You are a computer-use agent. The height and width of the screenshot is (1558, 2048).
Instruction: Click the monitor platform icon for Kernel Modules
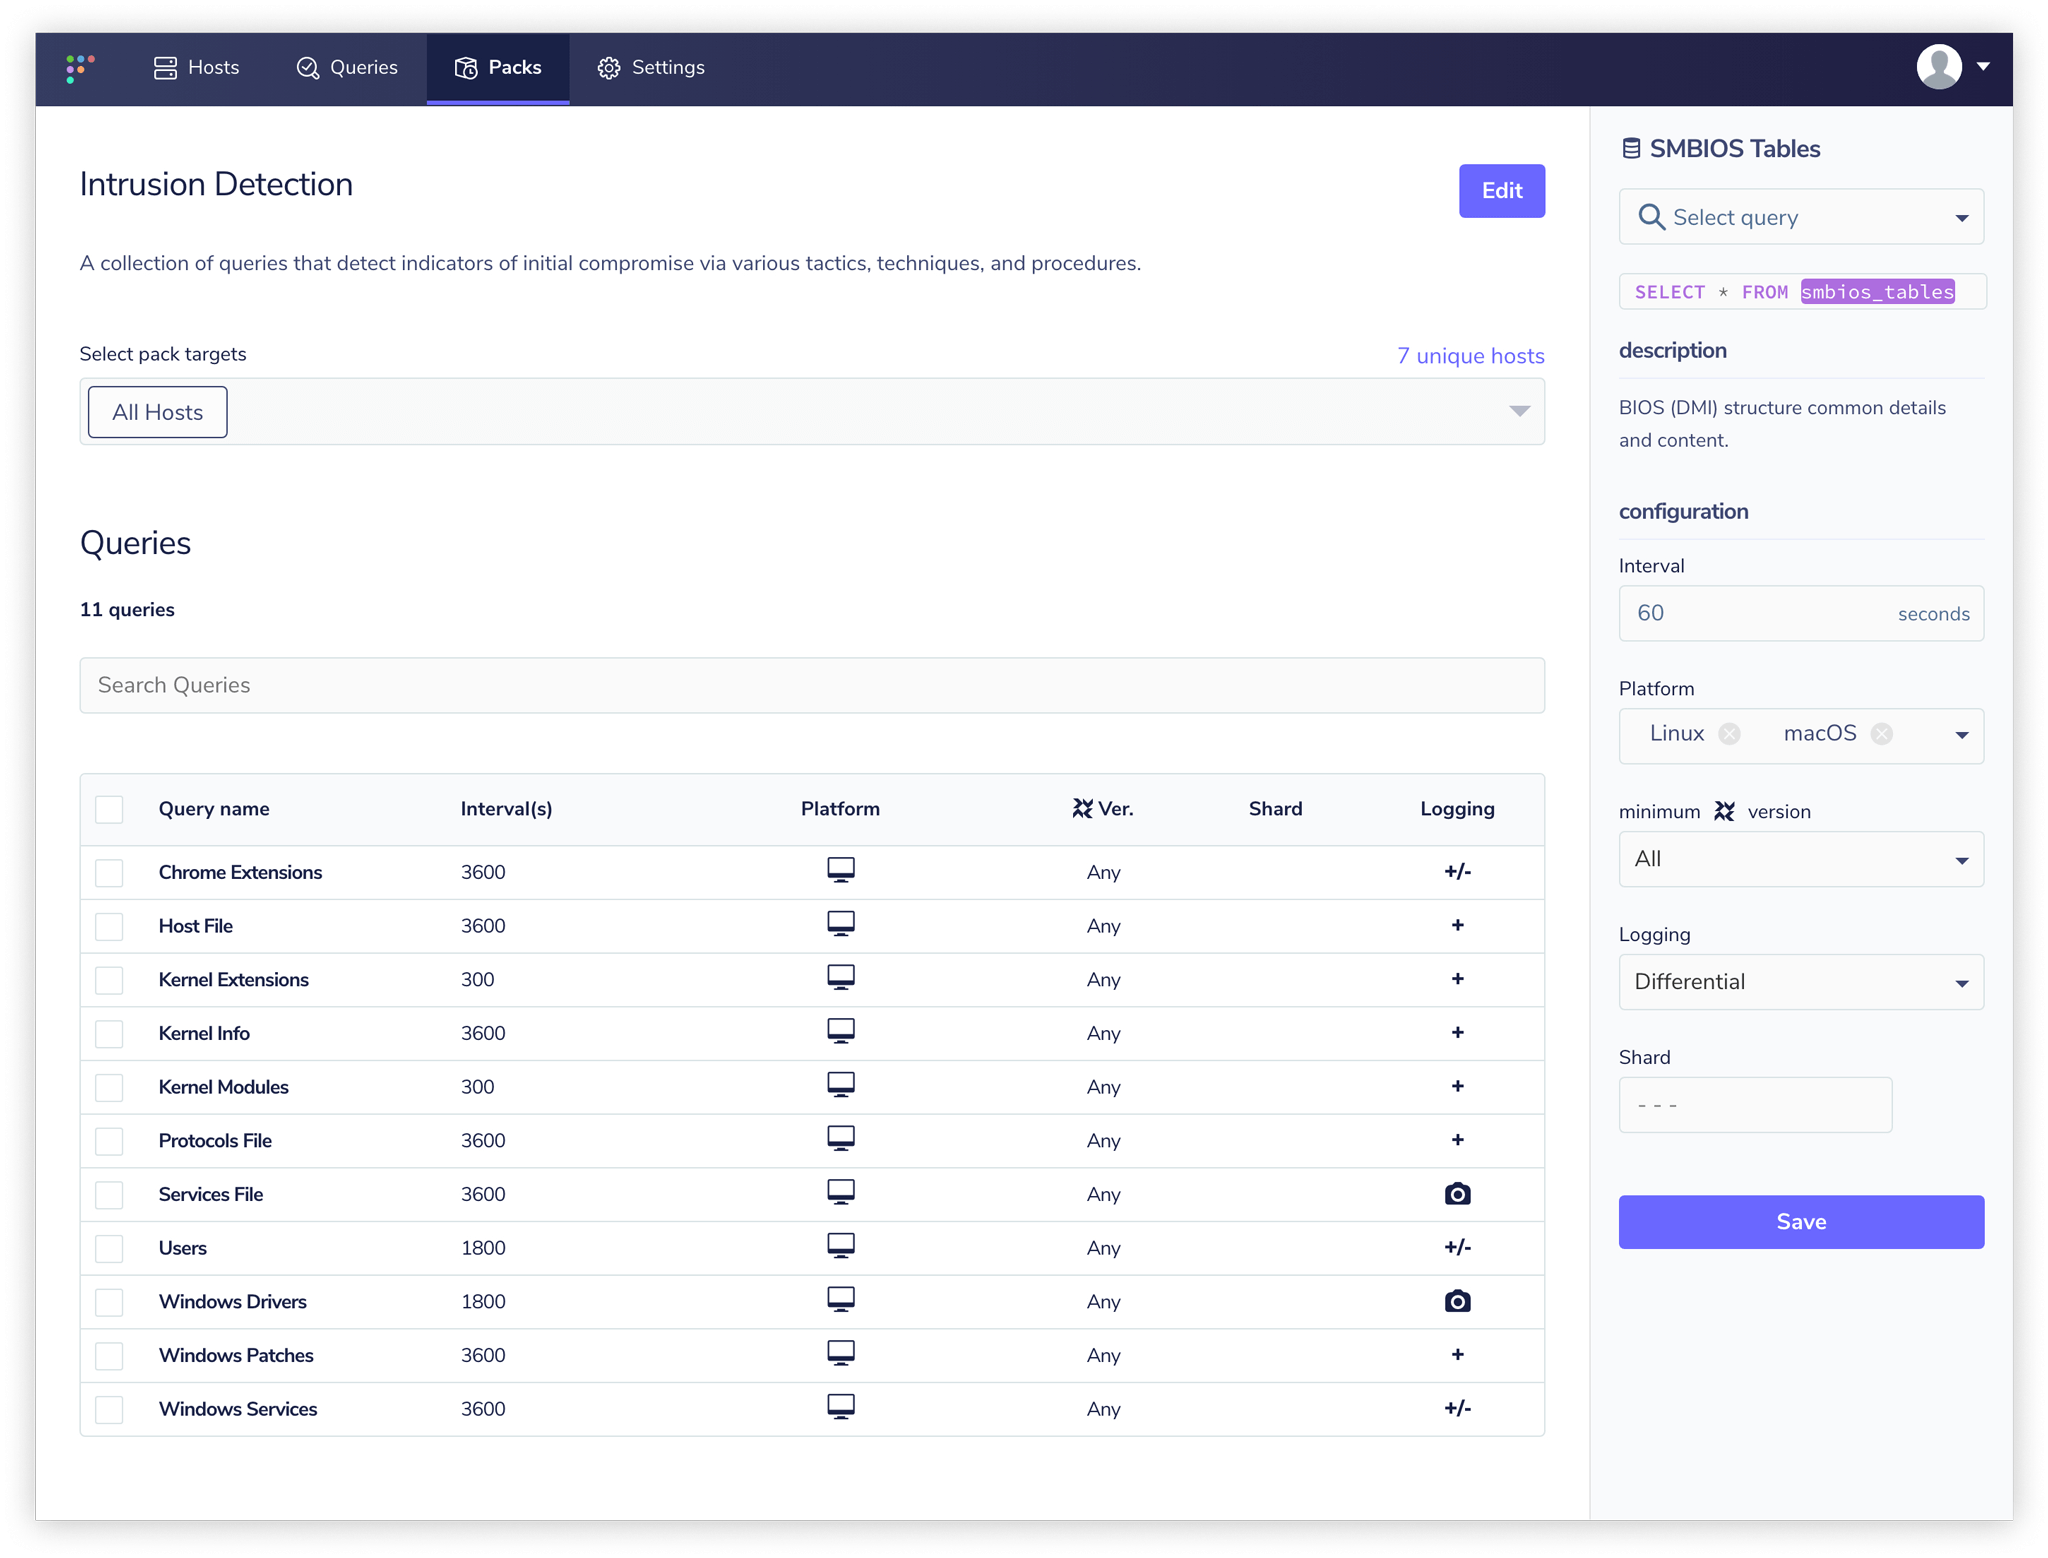click(x=839, y=1087)
